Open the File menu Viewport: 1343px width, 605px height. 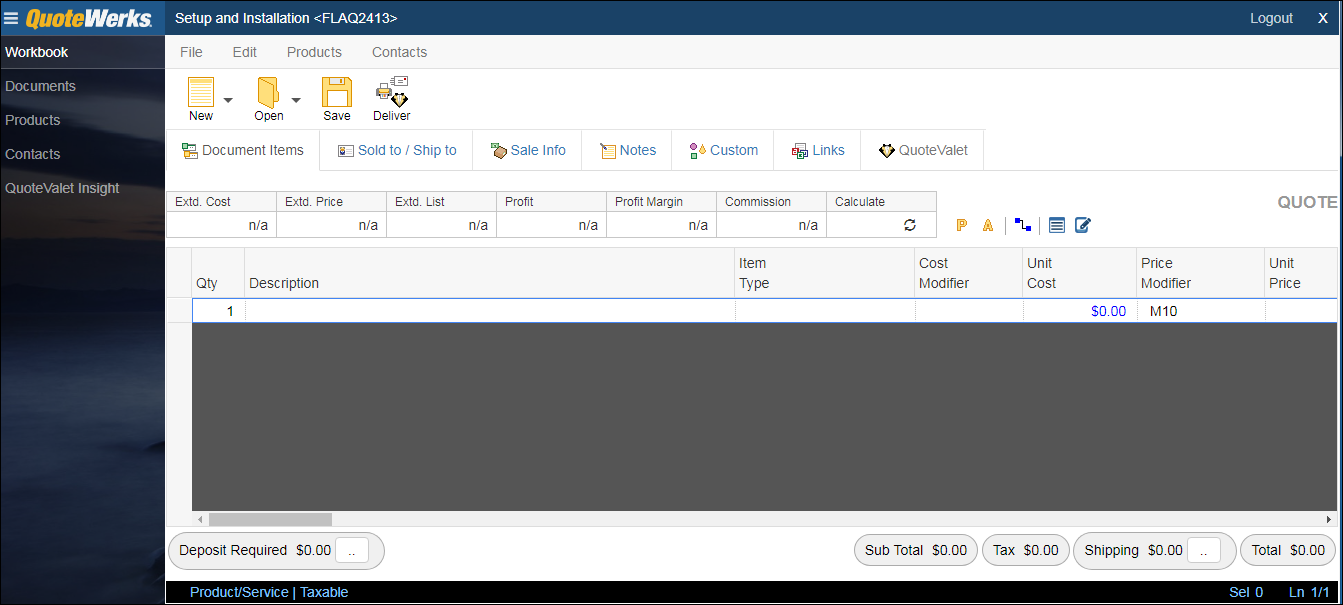191,52
